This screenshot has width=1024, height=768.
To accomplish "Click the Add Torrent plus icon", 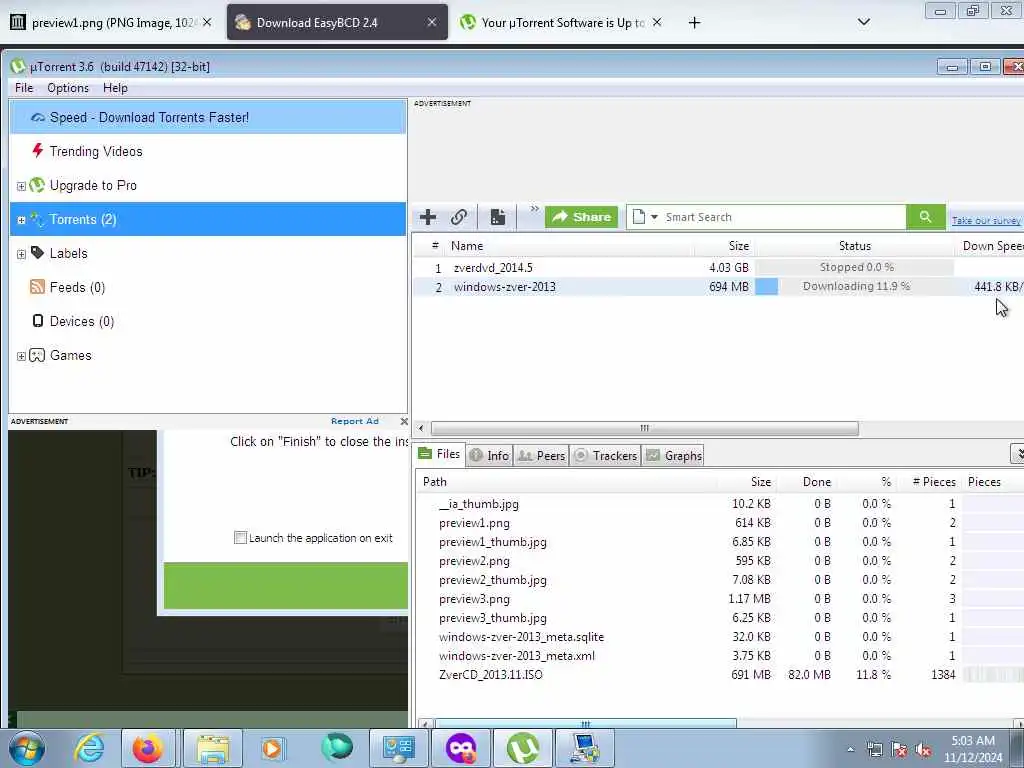I will coord(428,217).
